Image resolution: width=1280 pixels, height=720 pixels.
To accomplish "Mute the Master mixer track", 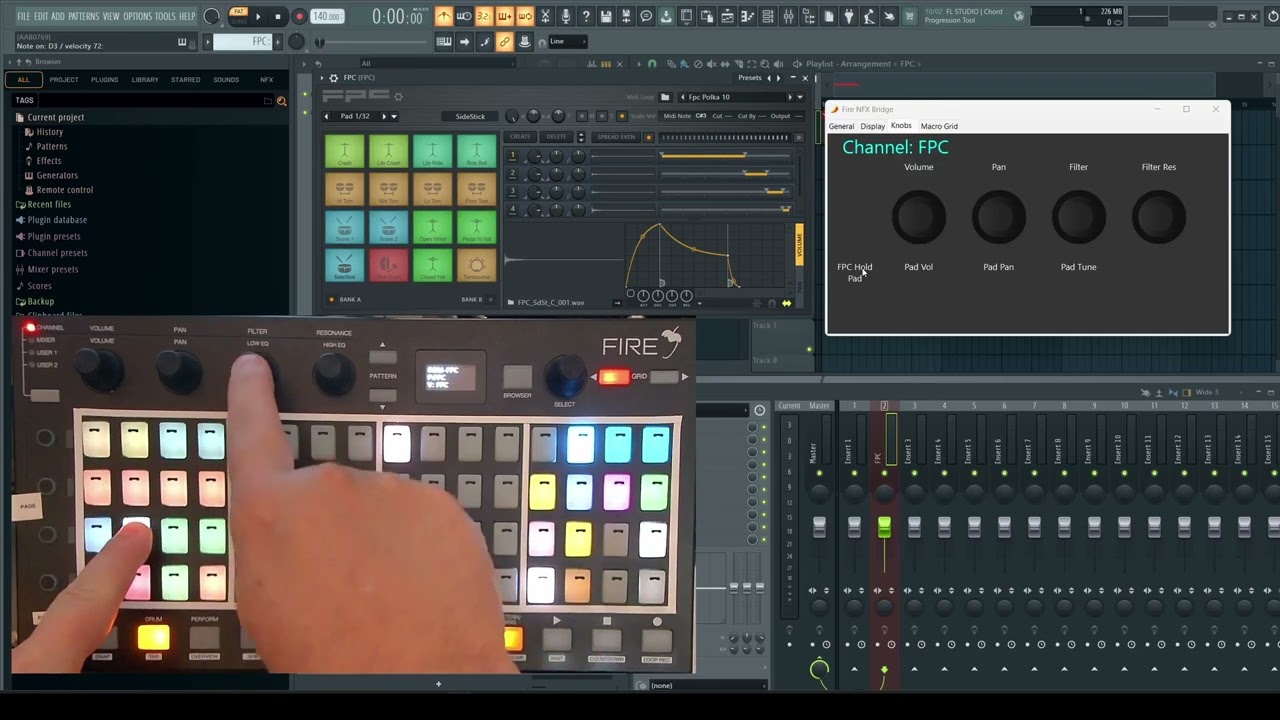I will (x=819, y=473).
